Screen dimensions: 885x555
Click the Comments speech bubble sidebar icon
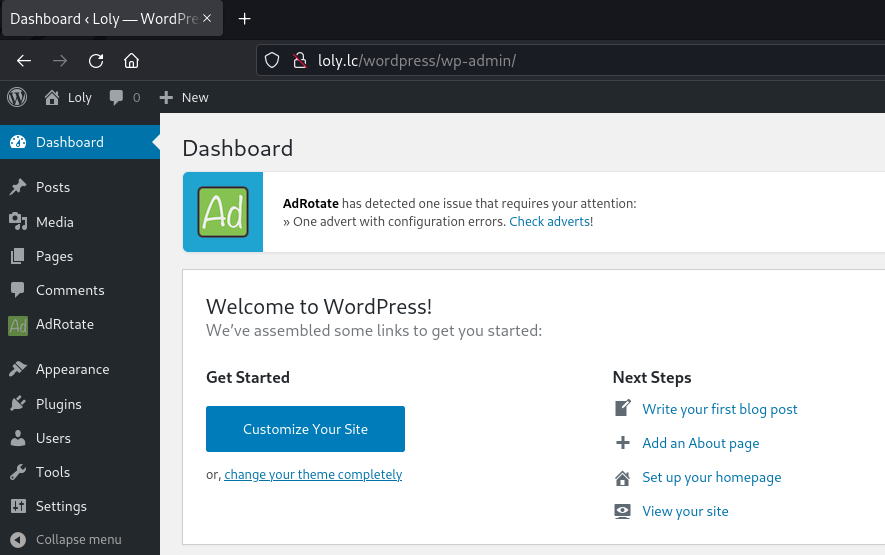click(x=18, y=290)
